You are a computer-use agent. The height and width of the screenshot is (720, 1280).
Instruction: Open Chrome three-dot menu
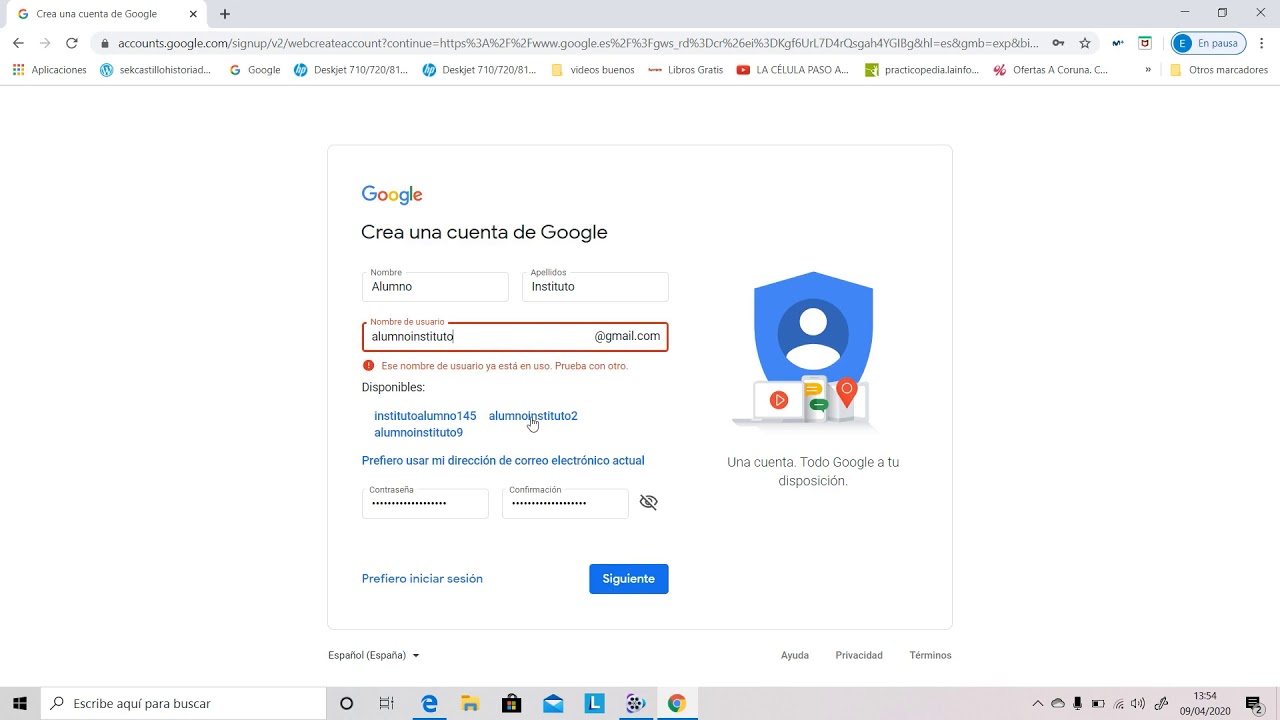(x=1262, y=43)
